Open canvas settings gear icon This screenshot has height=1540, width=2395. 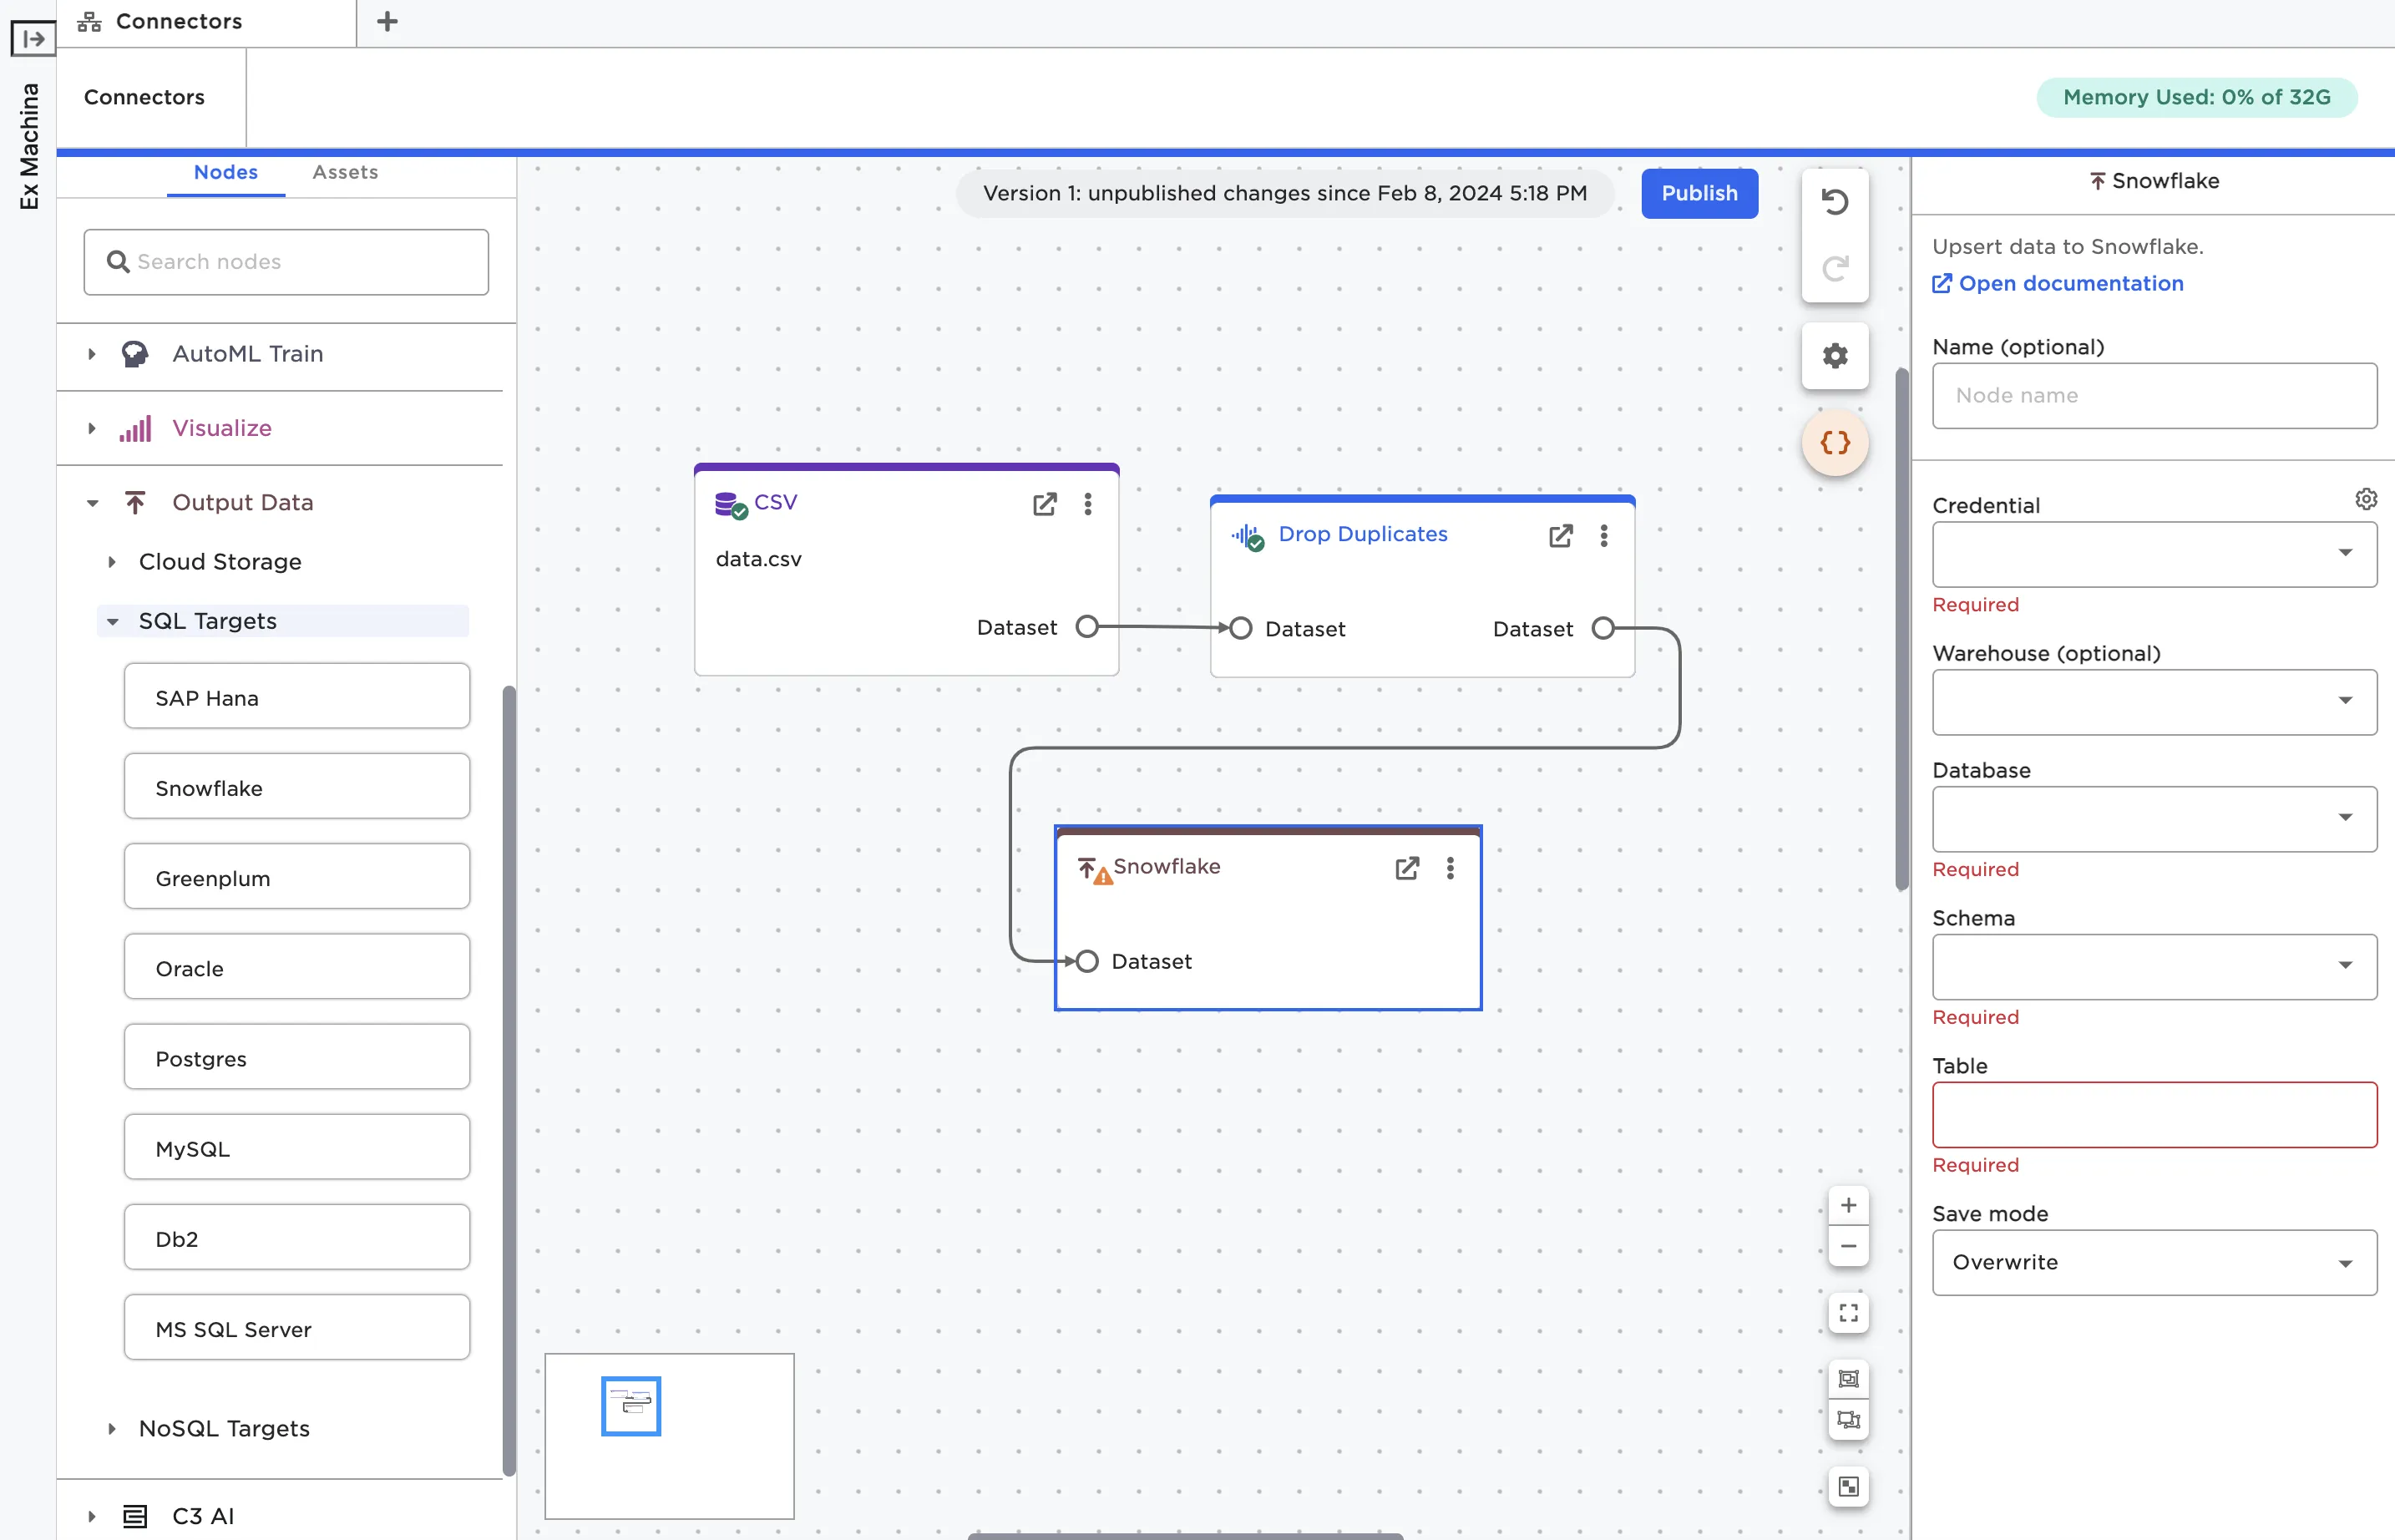tap(1834, 356)
